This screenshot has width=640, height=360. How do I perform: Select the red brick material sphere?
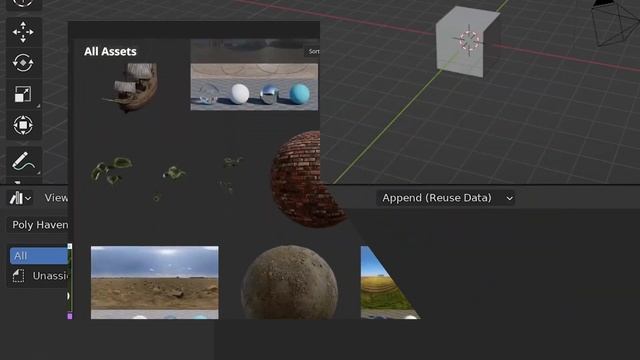coord(307,179)
